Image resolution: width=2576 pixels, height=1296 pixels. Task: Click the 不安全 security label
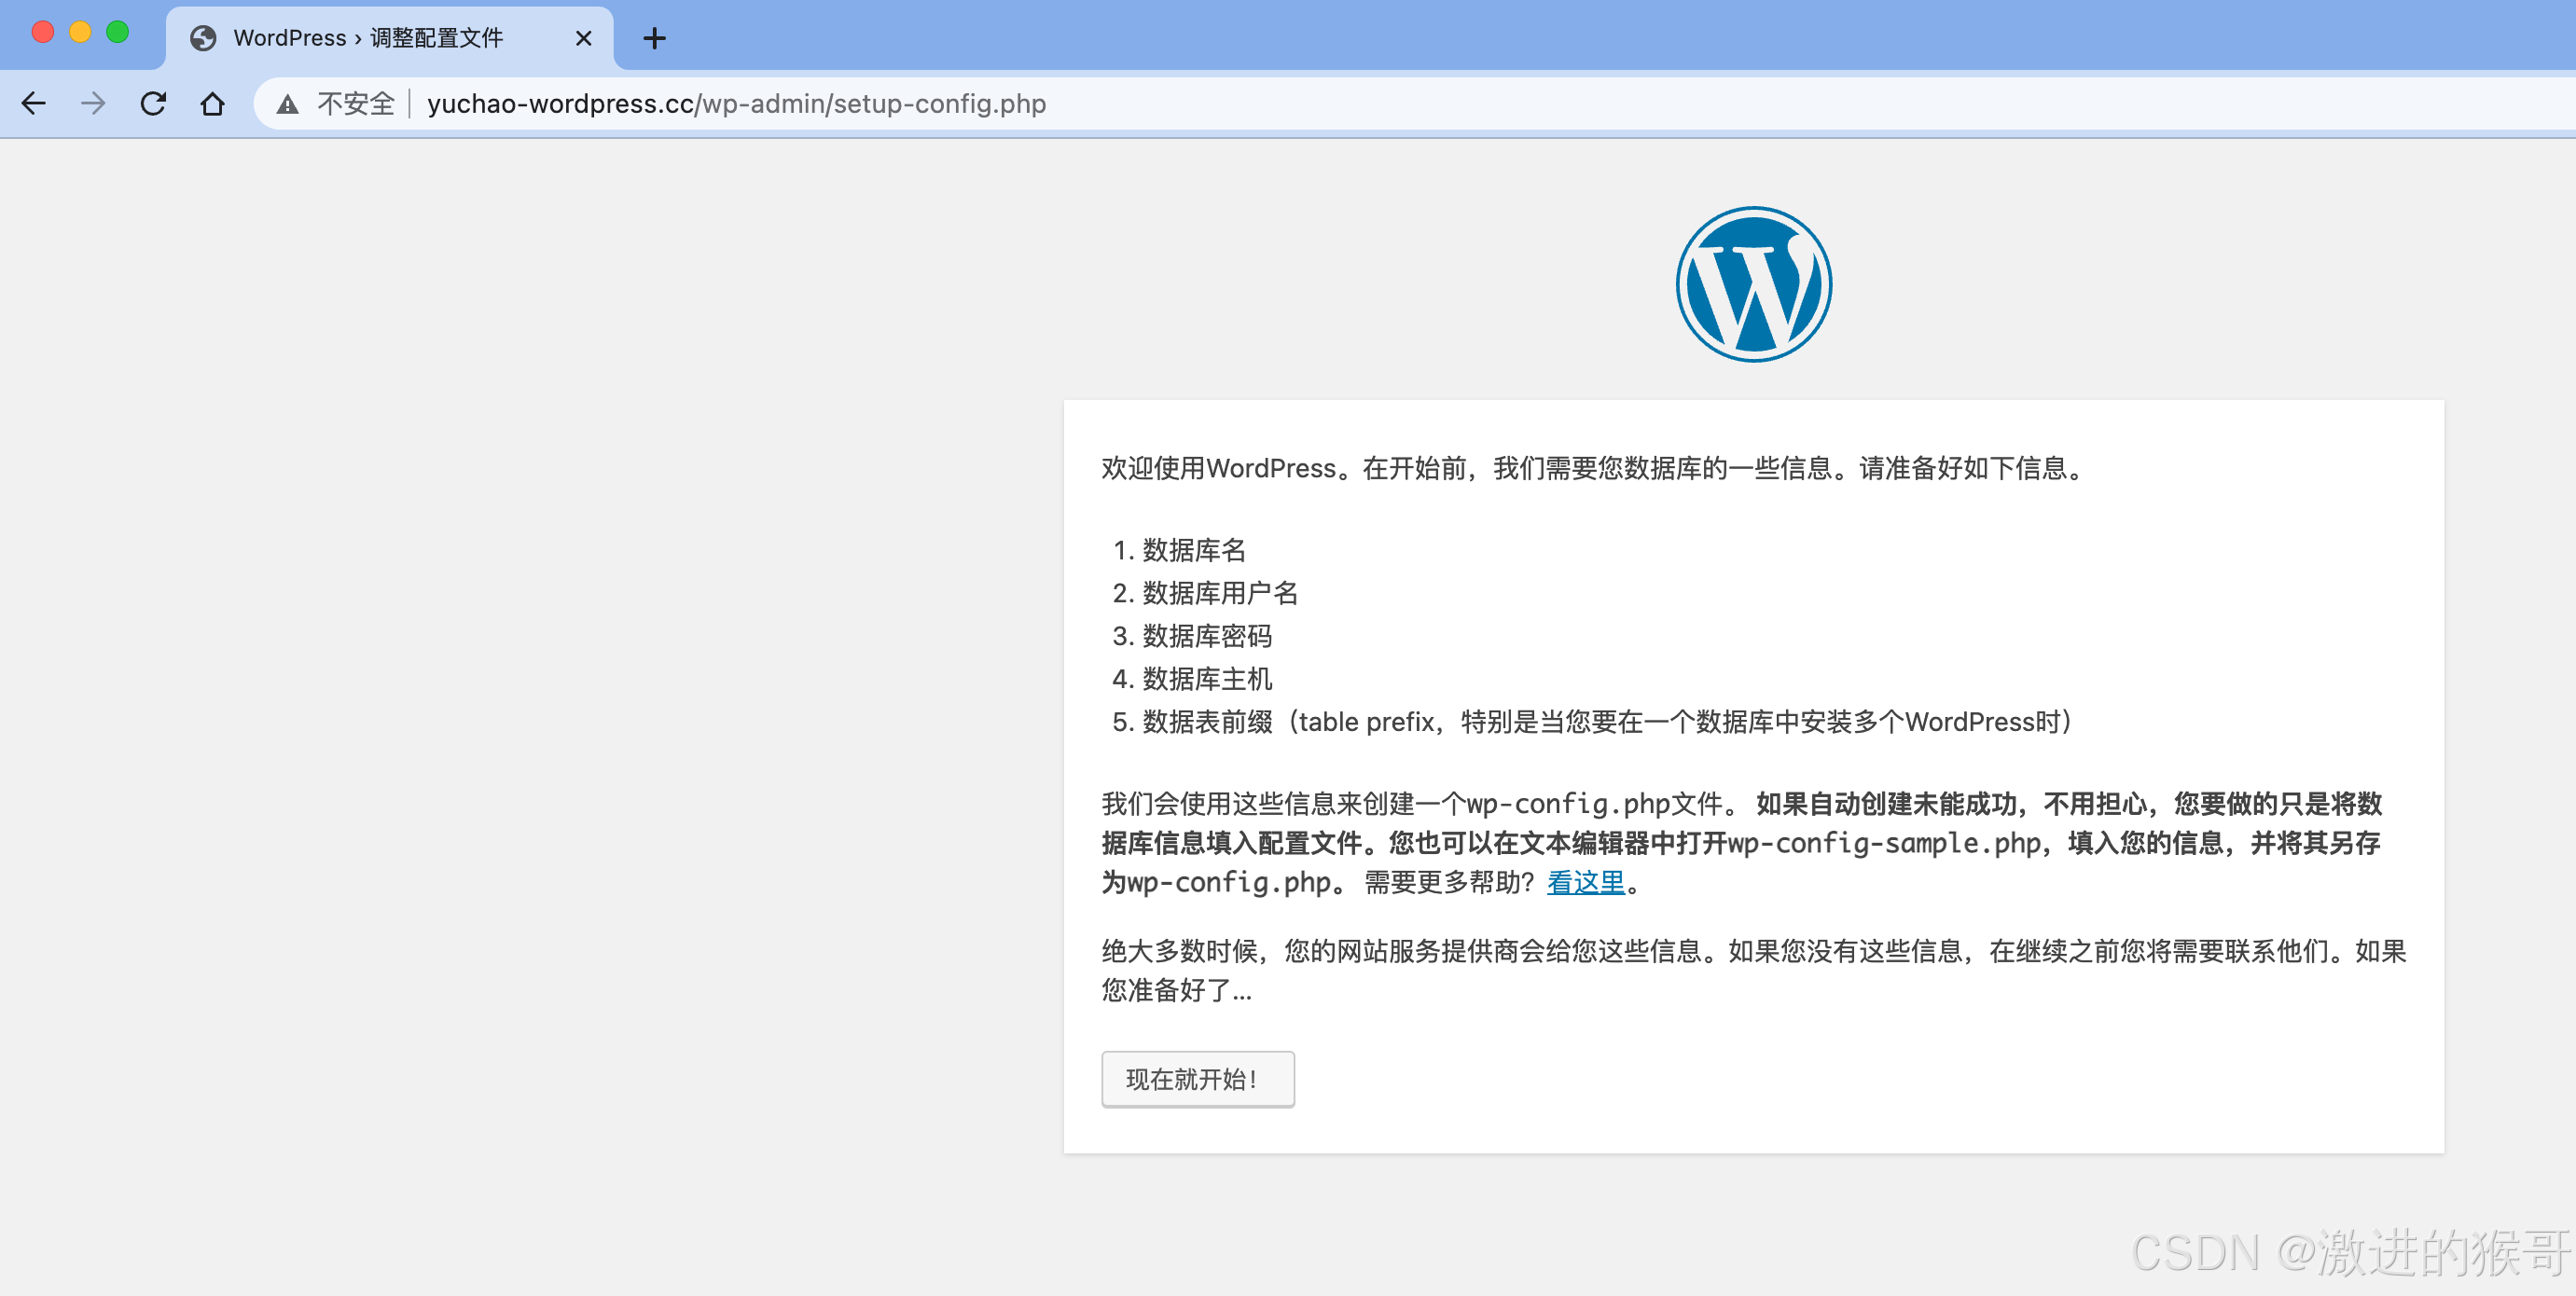click(x=356, y=104)
